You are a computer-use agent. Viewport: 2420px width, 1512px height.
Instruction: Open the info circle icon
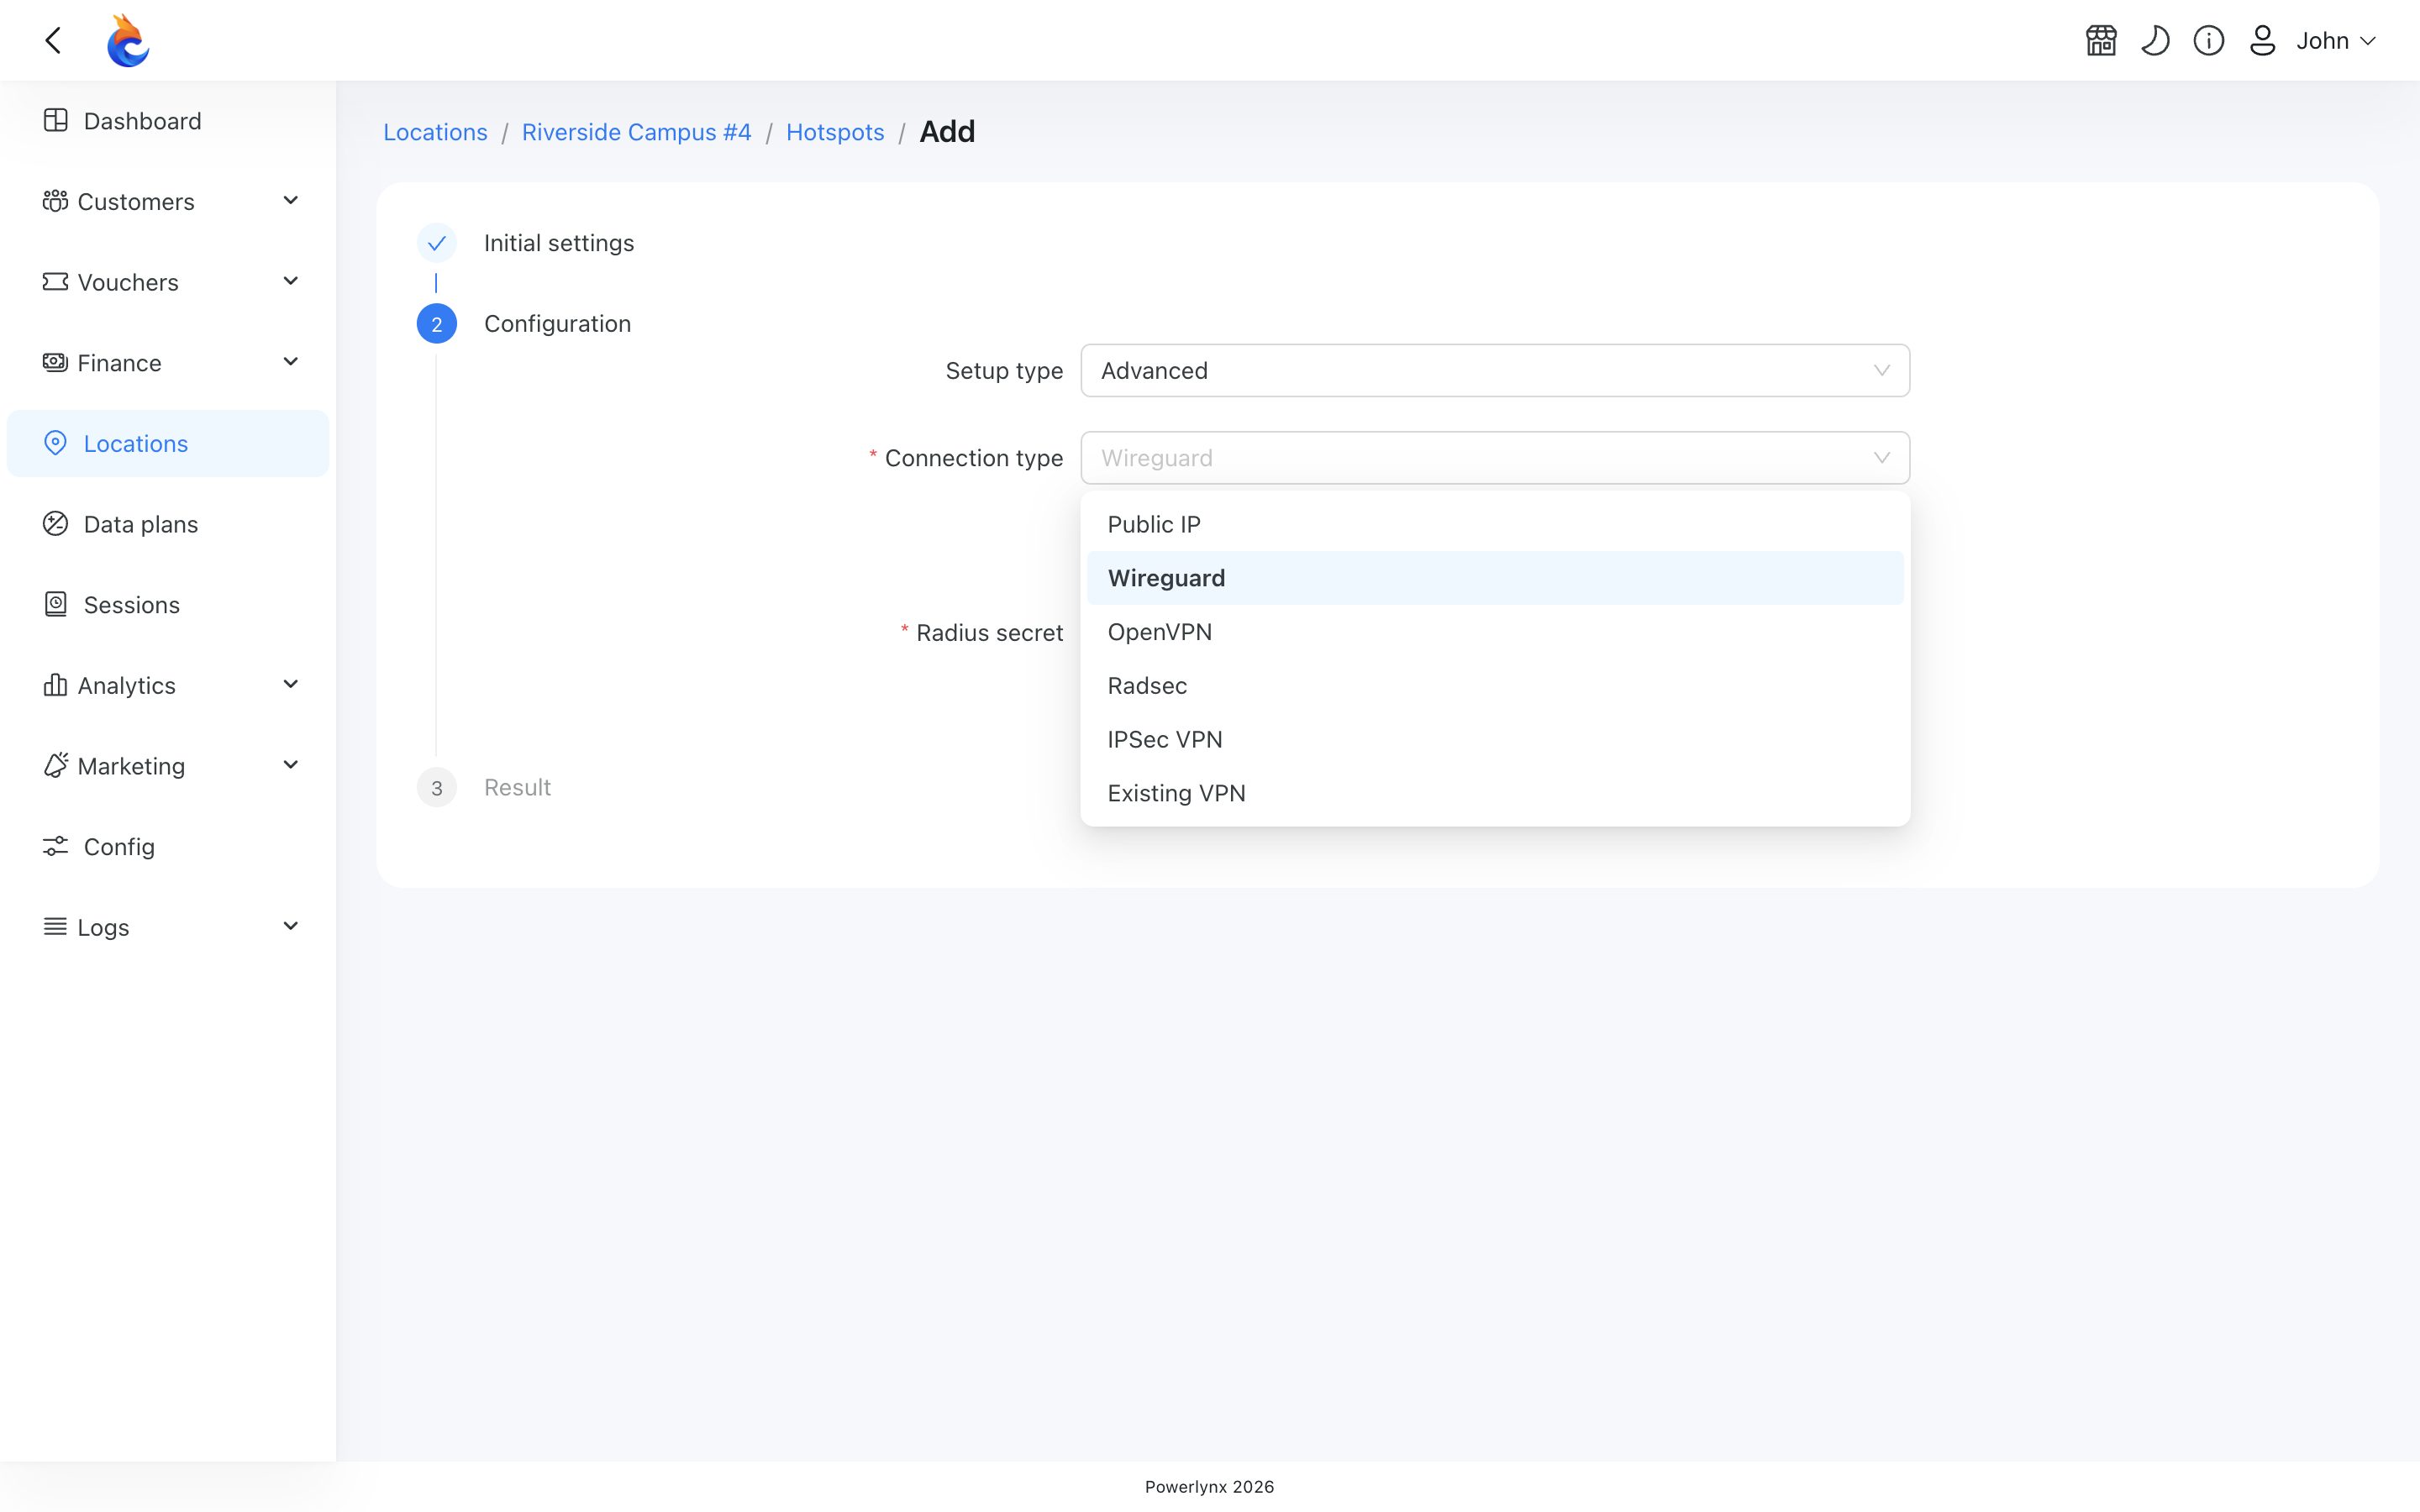pyautogui.click(x=2209, y=41)
